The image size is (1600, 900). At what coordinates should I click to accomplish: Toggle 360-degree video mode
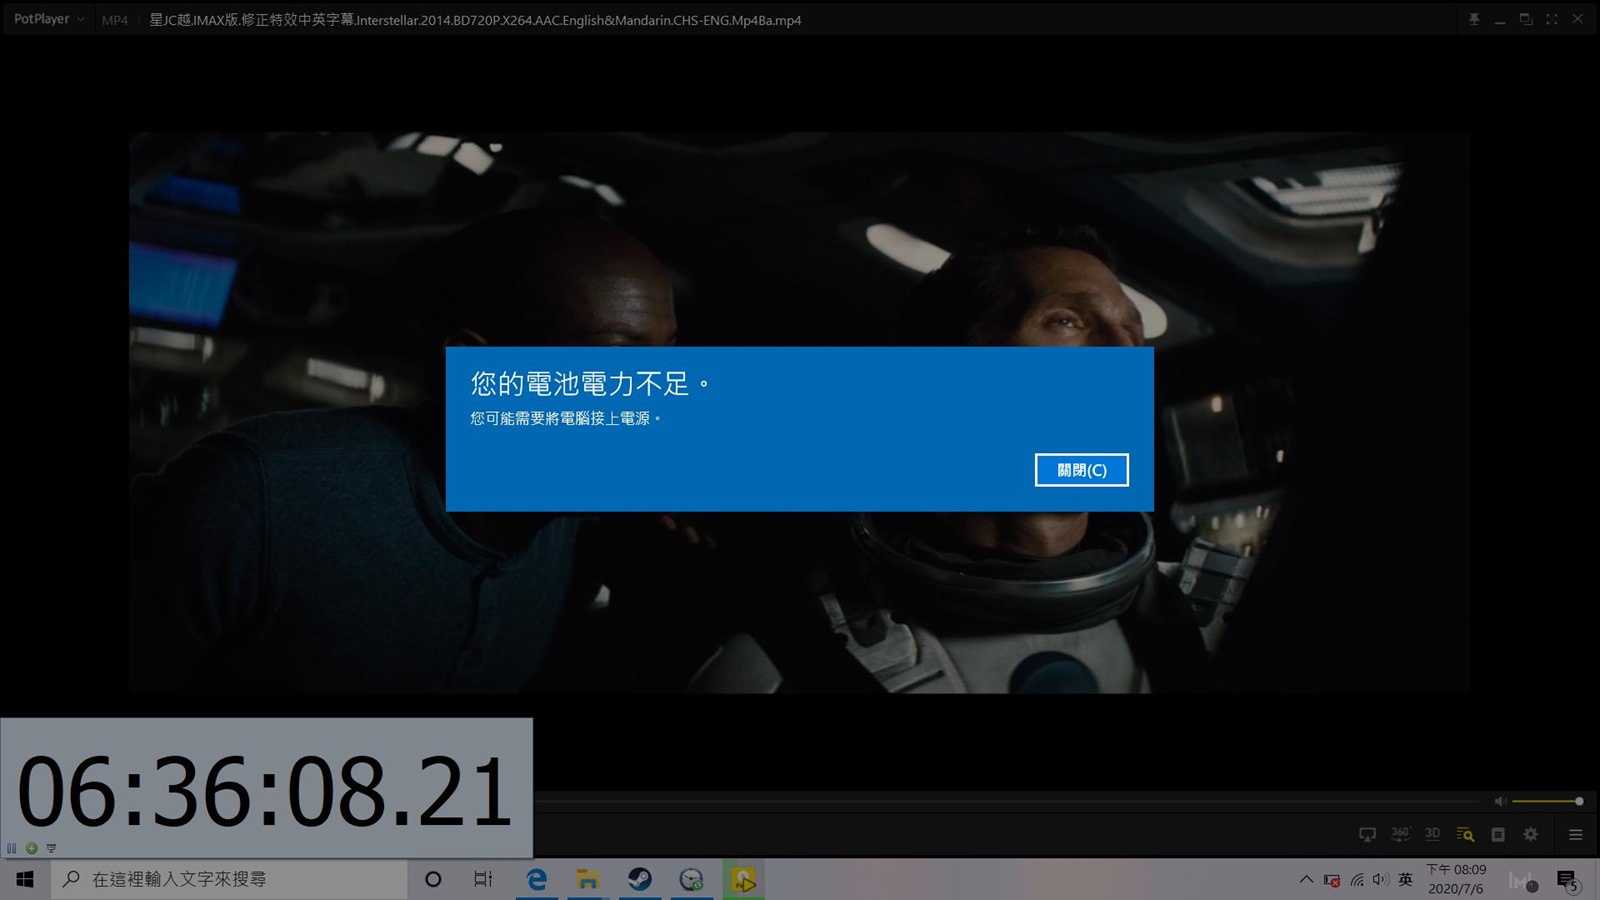pos(1400,834)
